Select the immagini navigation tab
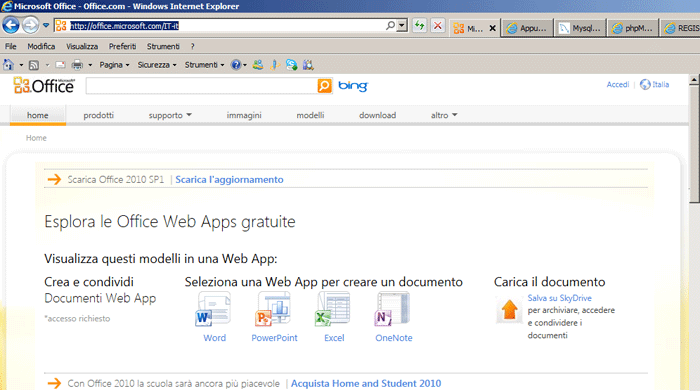700x391 pixels. (x=244, y=115)
